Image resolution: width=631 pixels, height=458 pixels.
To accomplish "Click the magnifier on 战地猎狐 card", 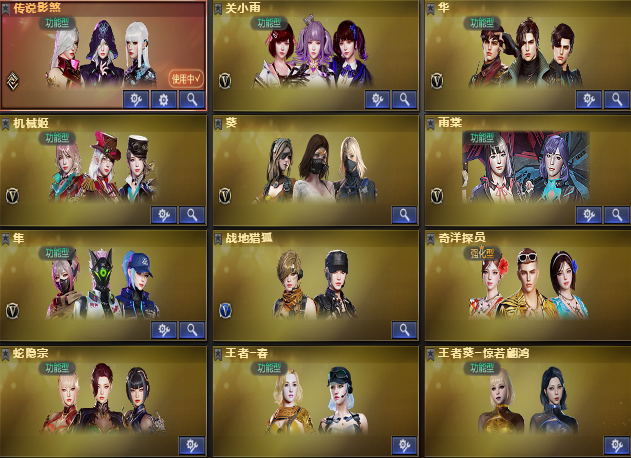I will tap(404, 330).
